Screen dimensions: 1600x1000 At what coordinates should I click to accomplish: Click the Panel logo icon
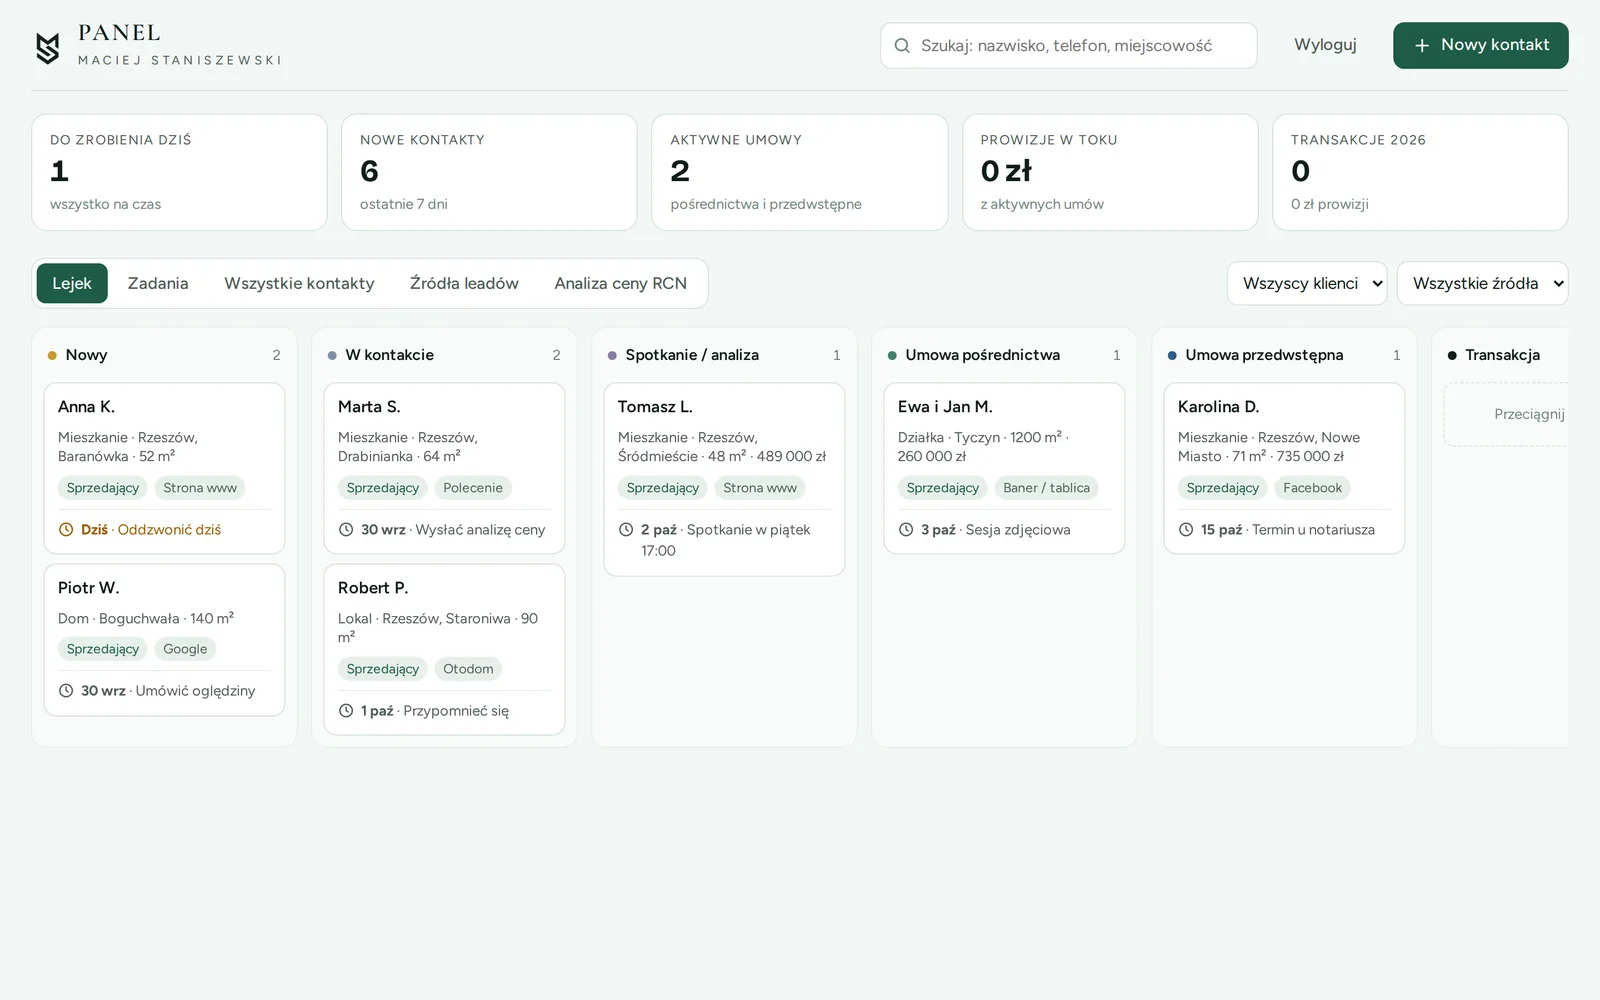(x=48, y=47)
